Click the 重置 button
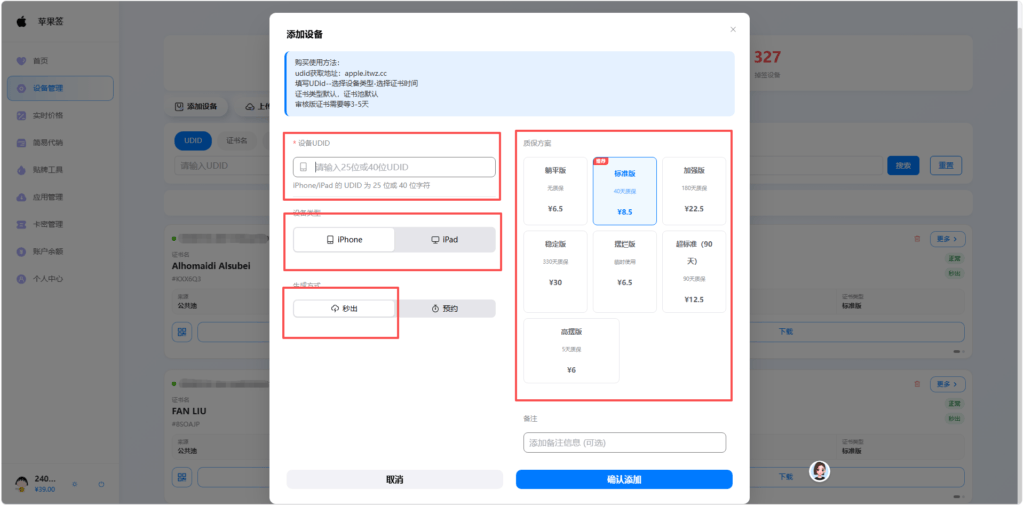The height and width of the screenshot is (505, 1024). [946, 165]
